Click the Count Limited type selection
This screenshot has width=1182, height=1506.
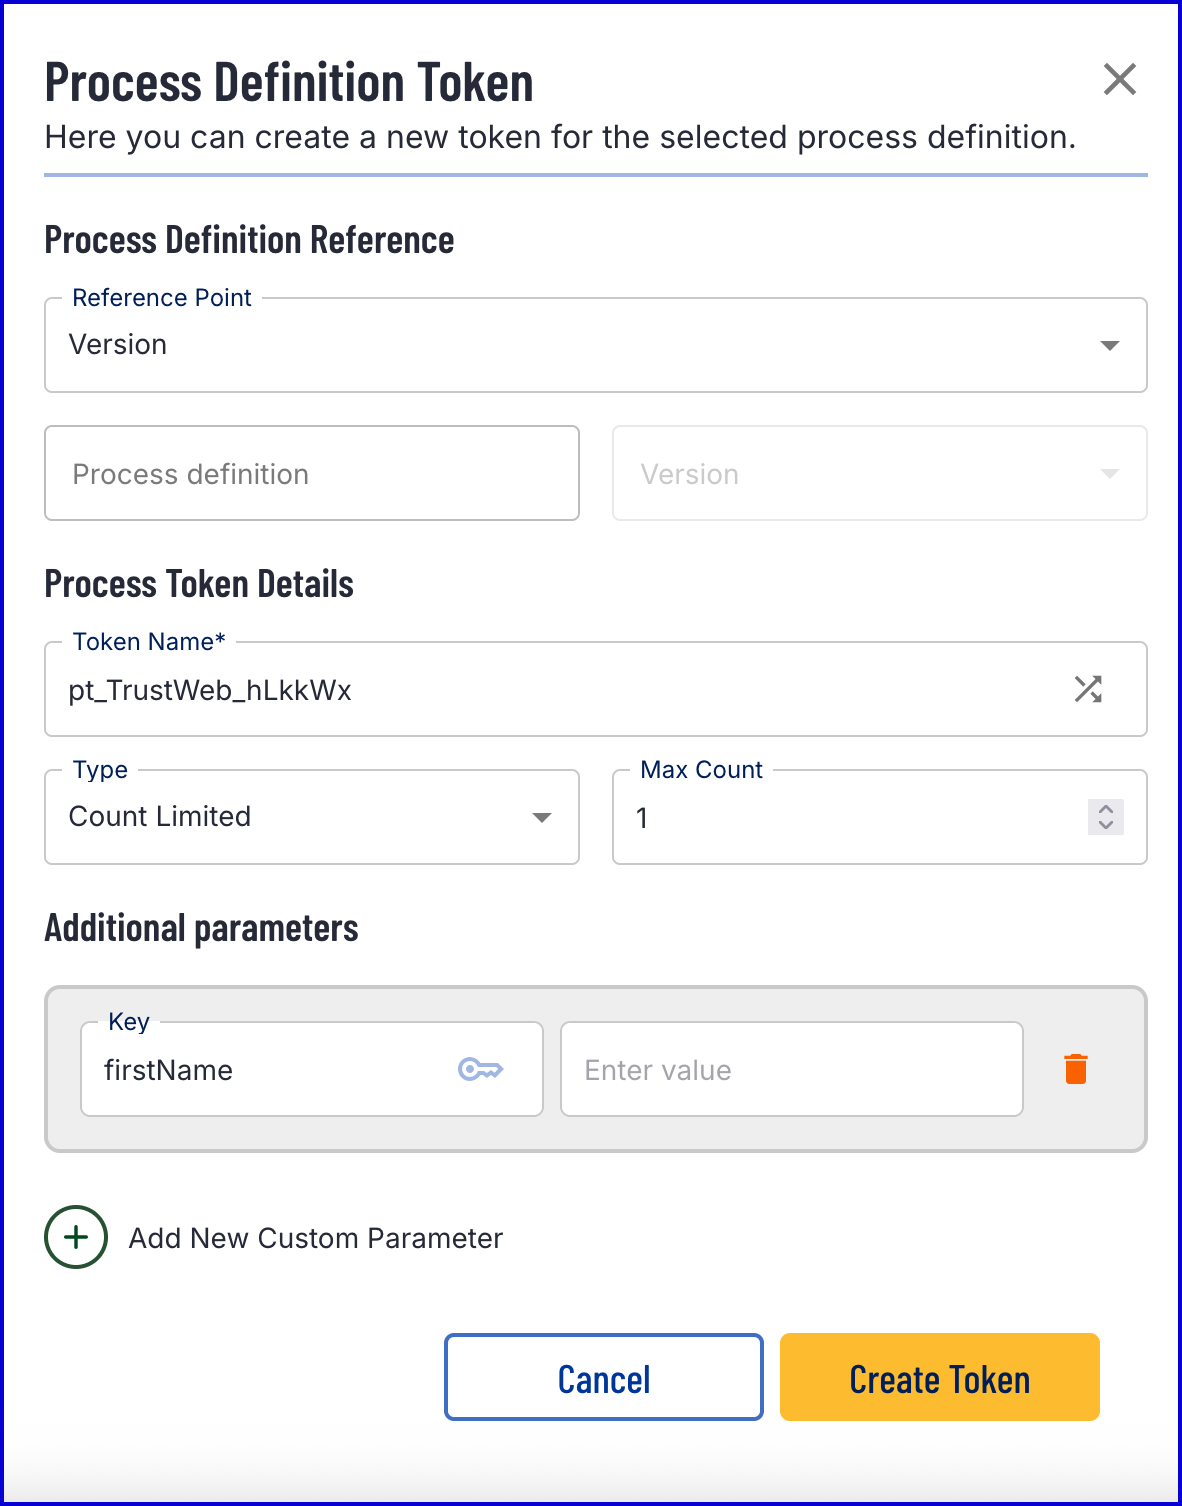click(x=160, y=817)
